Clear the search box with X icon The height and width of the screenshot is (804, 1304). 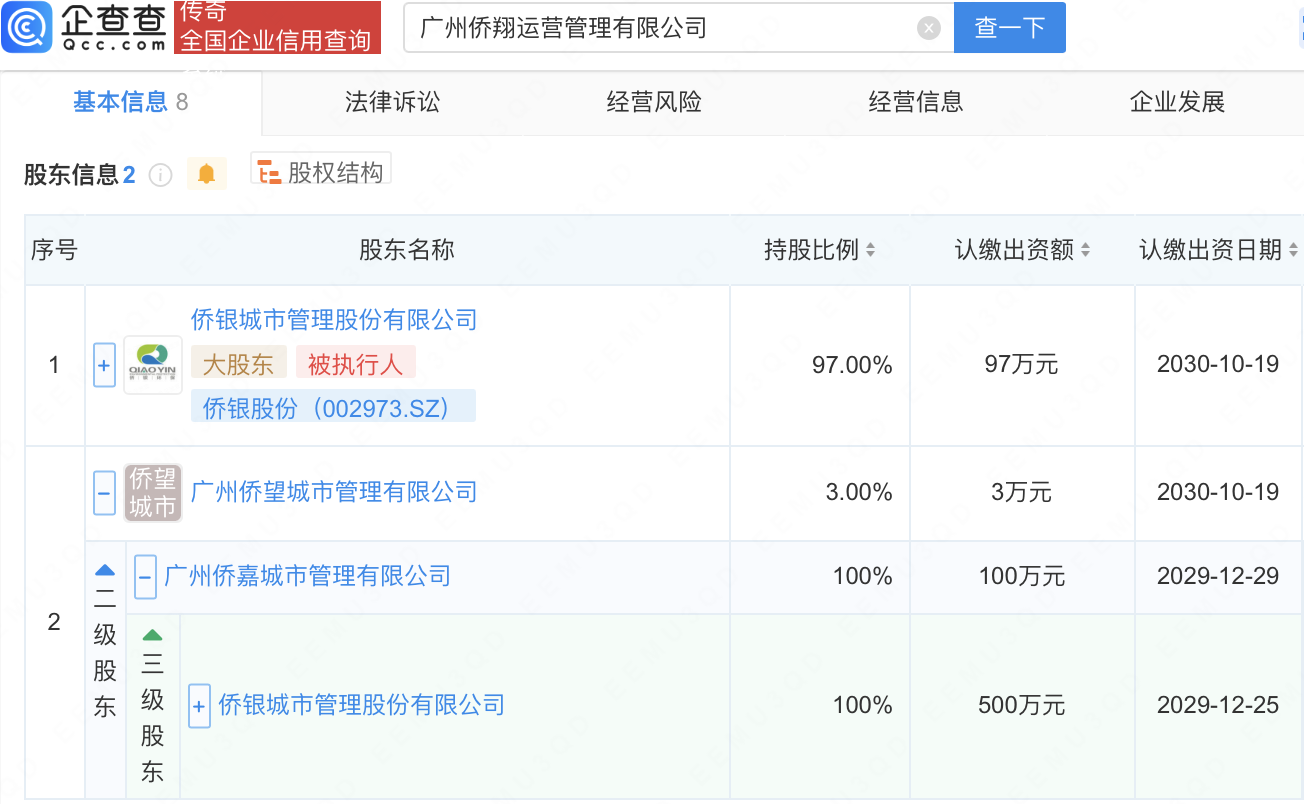[929, 28]
